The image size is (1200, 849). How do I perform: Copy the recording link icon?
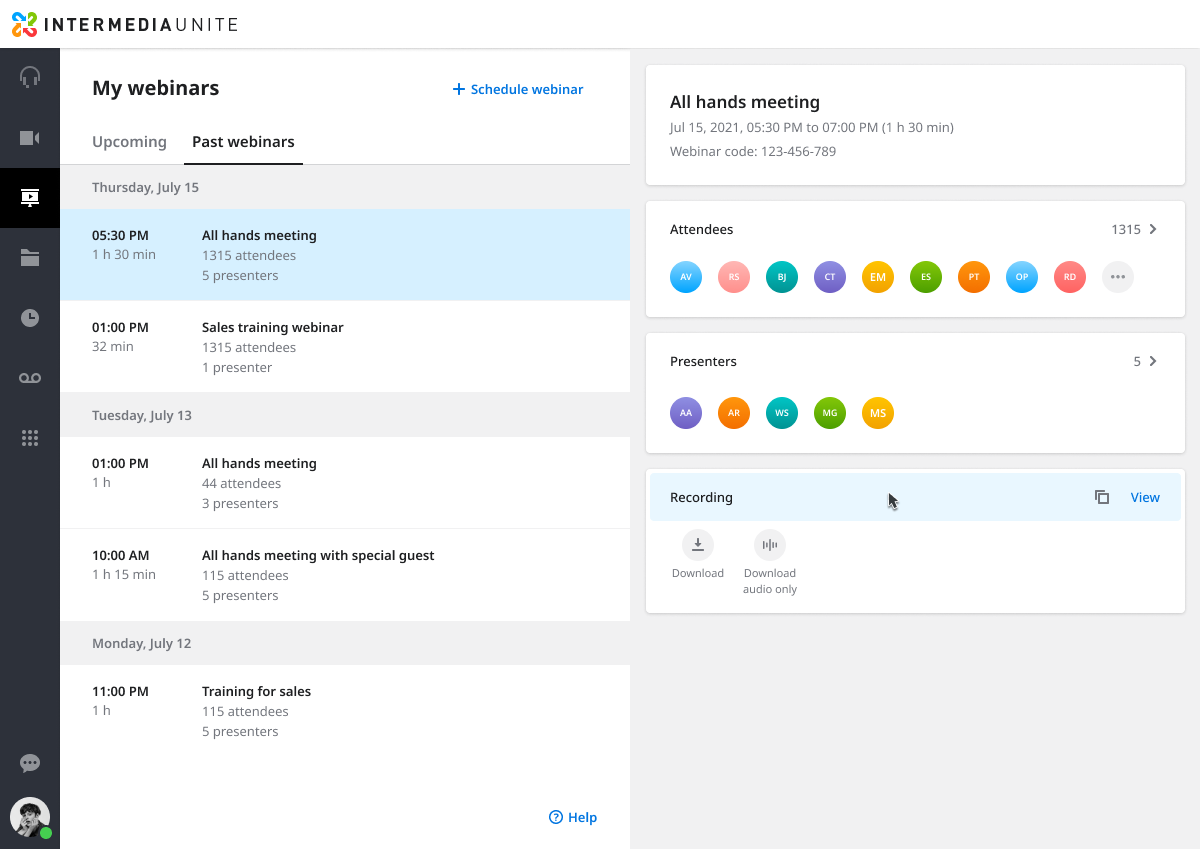(1101, 496)
